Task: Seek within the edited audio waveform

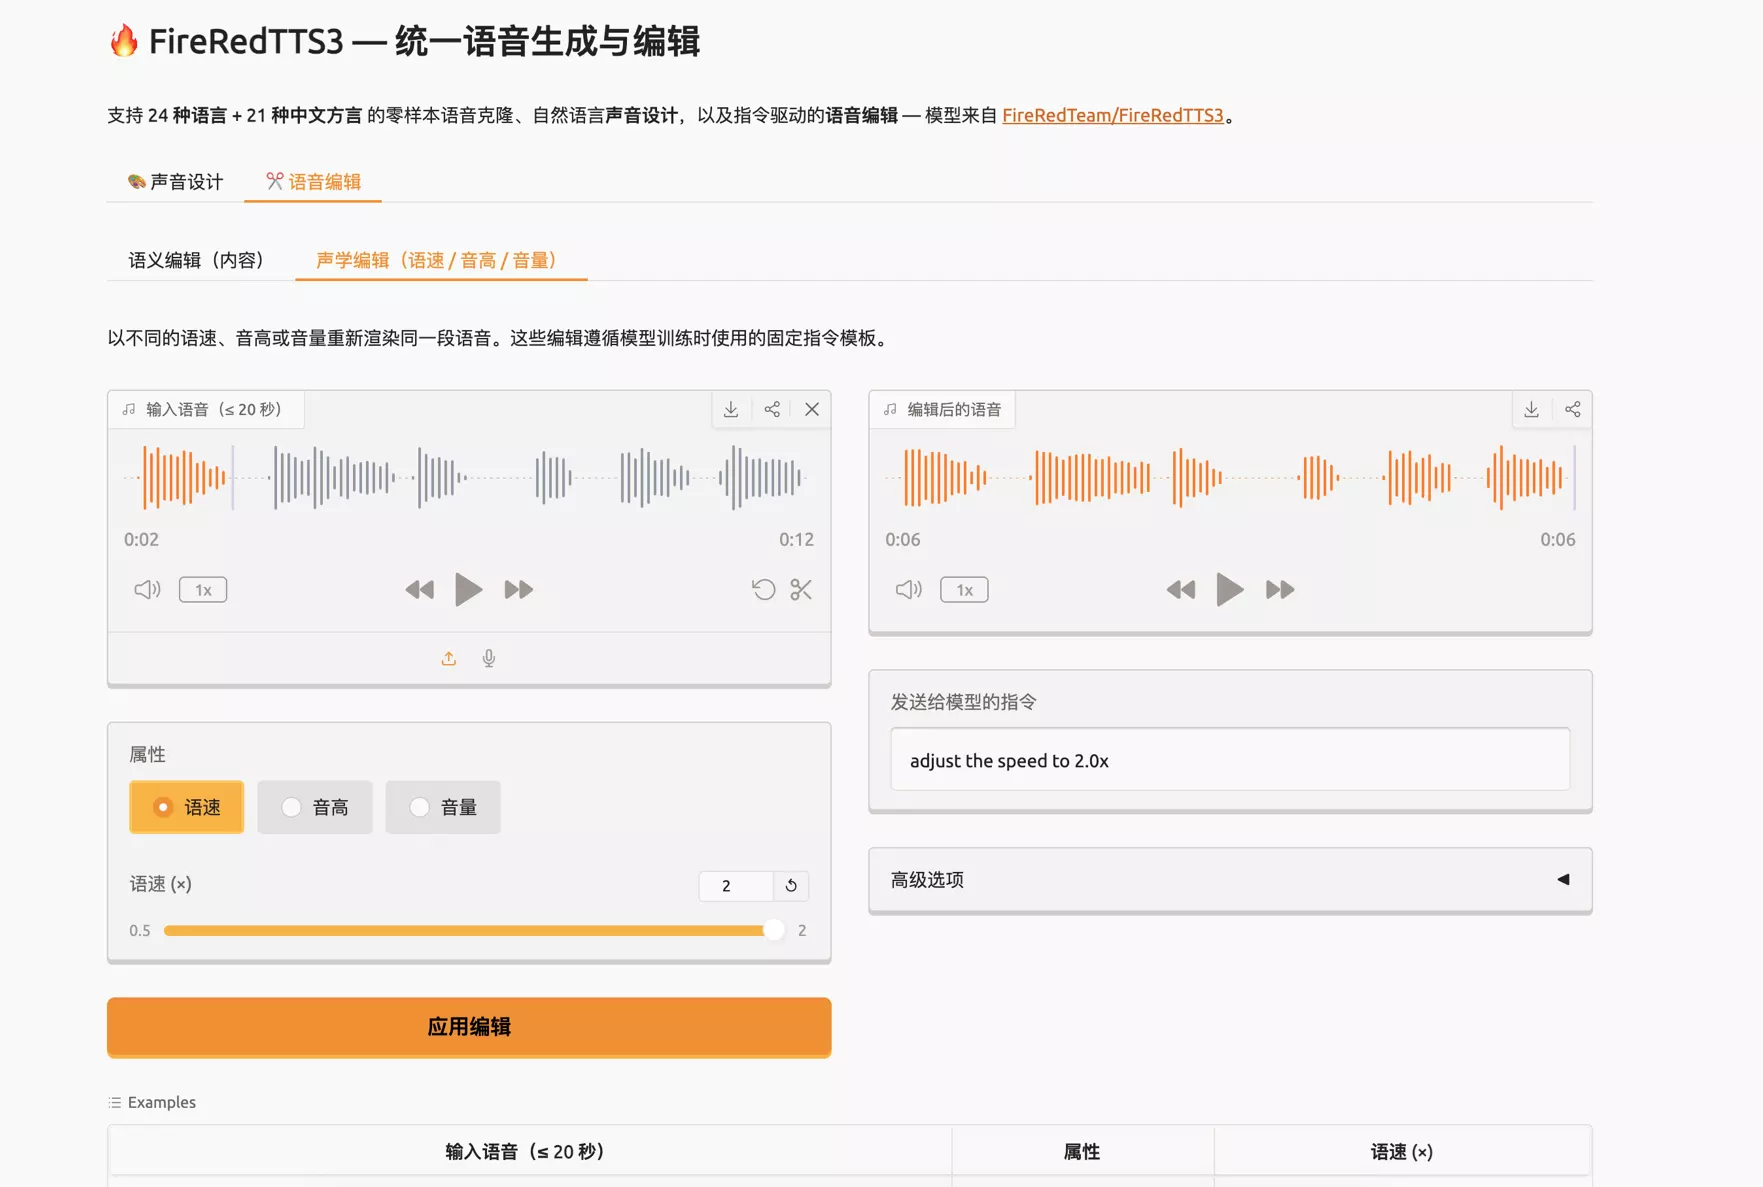Action: pos(1230,477)
